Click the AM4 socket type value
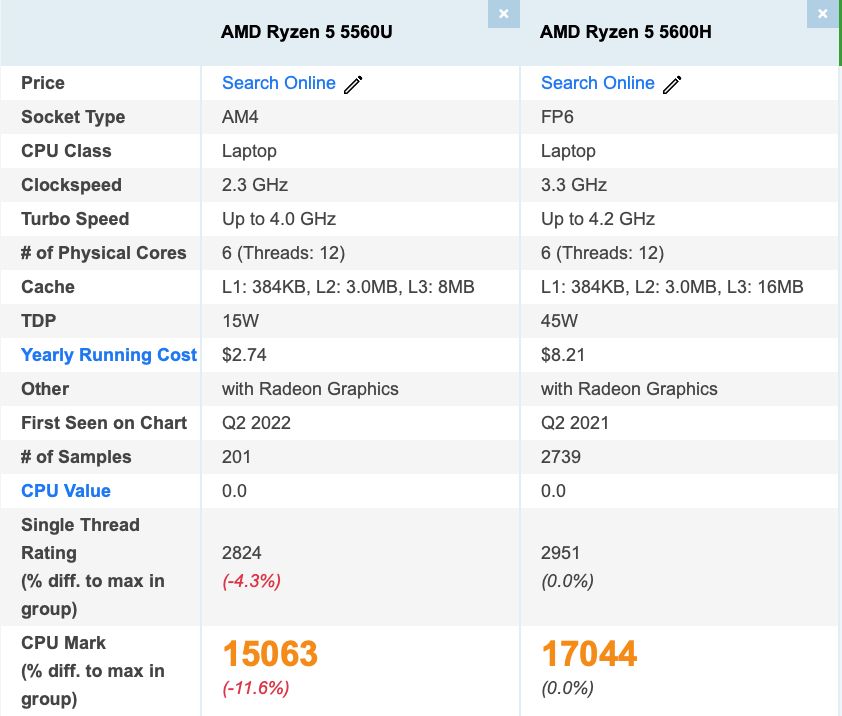Screen dimensions: 842x716 (x=240, y=117)
